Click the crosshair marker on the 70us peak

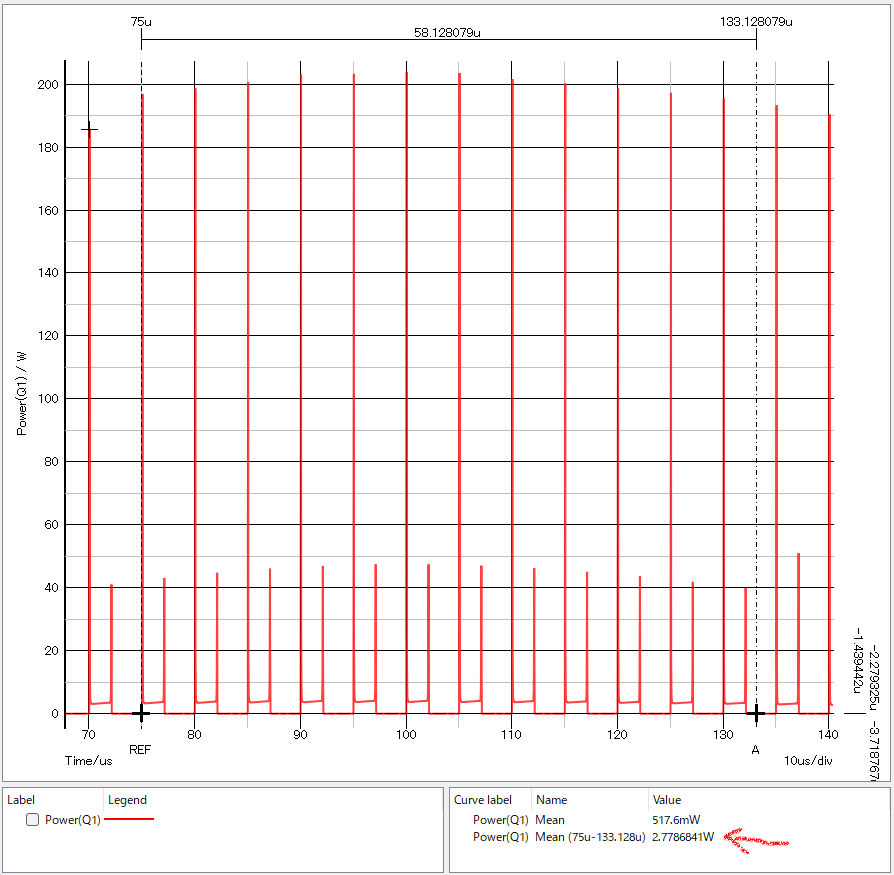tap(89, 129)
